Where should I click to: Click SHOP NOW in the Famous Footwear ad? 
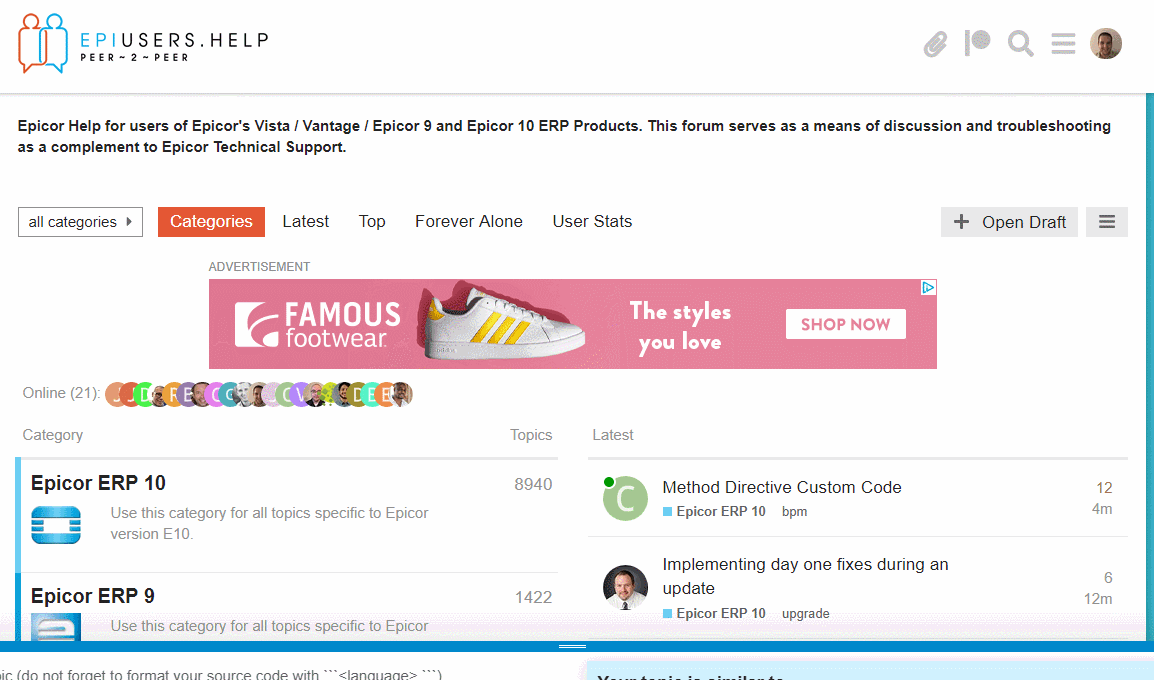coord(846,324)
